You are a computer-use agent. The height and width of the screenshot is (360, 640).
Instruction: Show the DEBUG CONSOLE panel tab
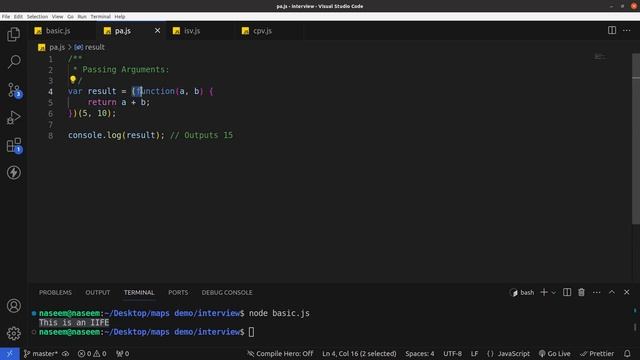tap(227, 292)
